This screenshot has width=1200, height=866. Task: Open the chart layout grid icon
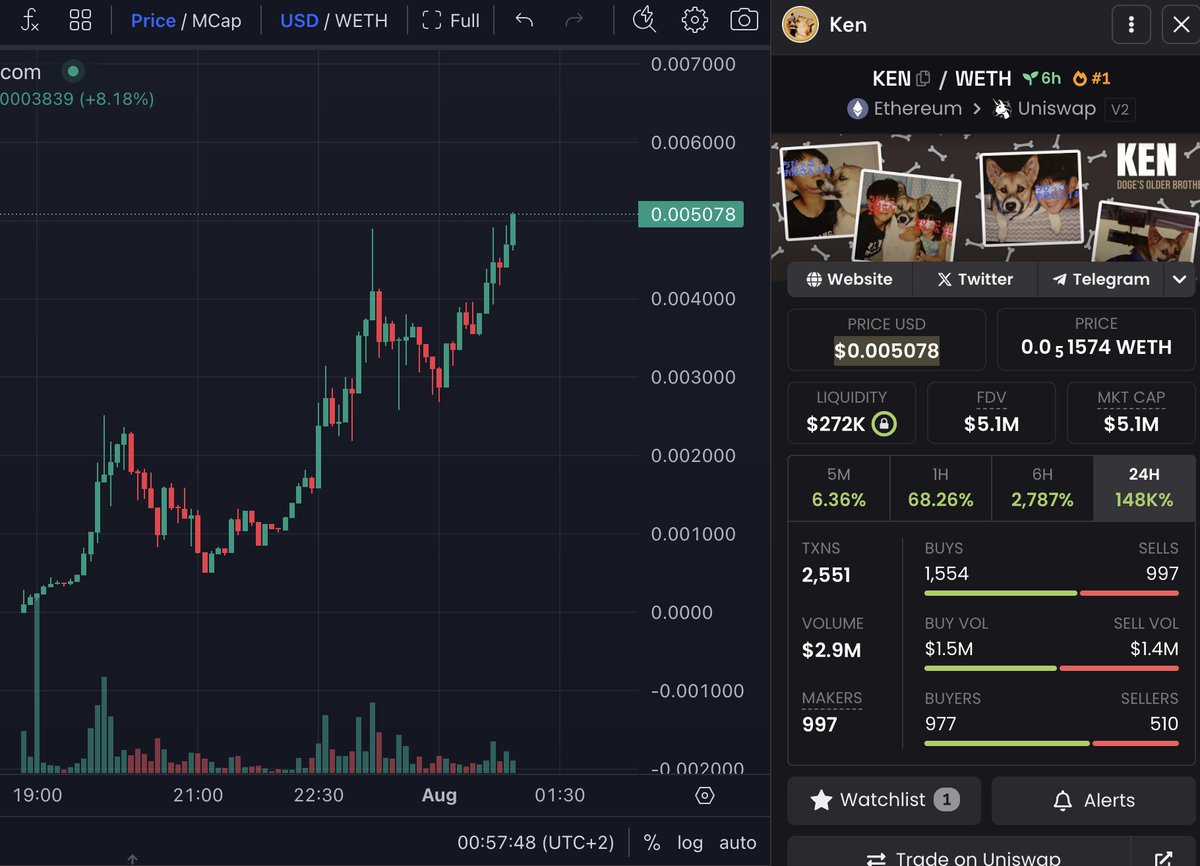81,20
